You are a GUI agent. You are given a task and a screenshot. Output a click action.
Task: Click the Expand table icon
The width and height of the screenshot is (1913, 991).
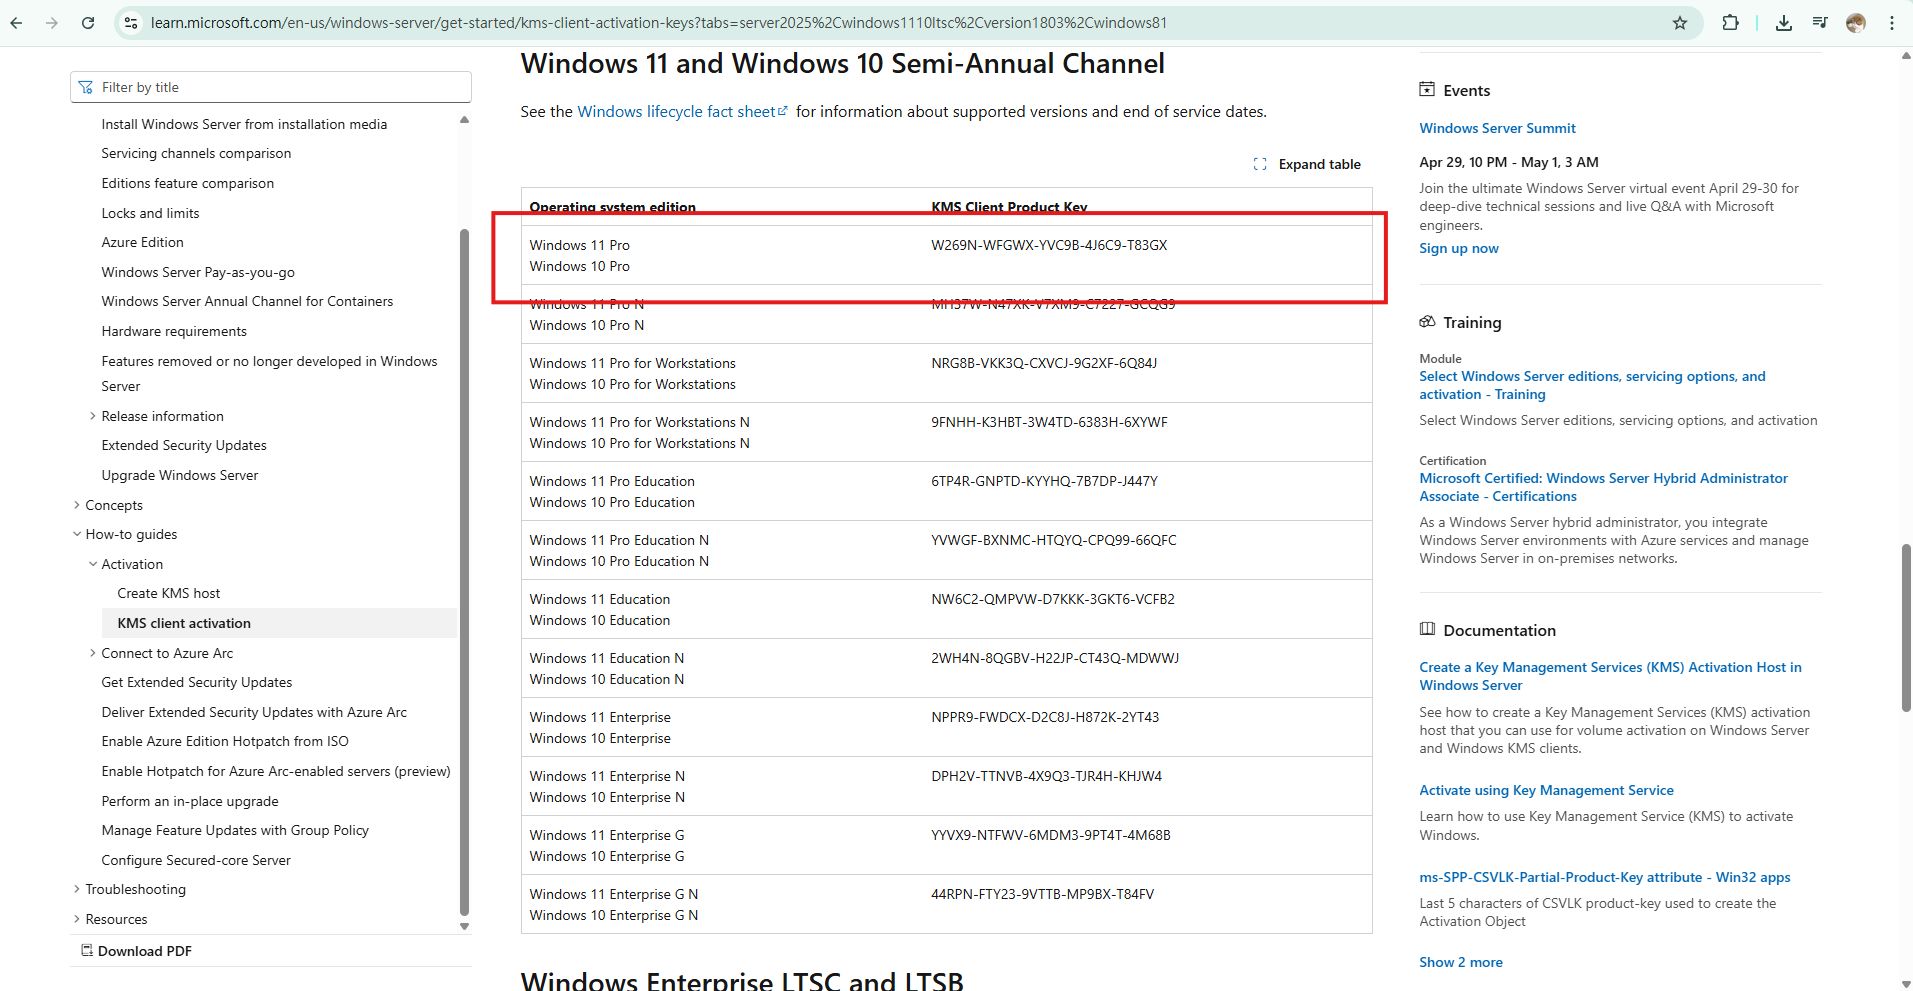pyautogui.click(x=1260, y=164)
